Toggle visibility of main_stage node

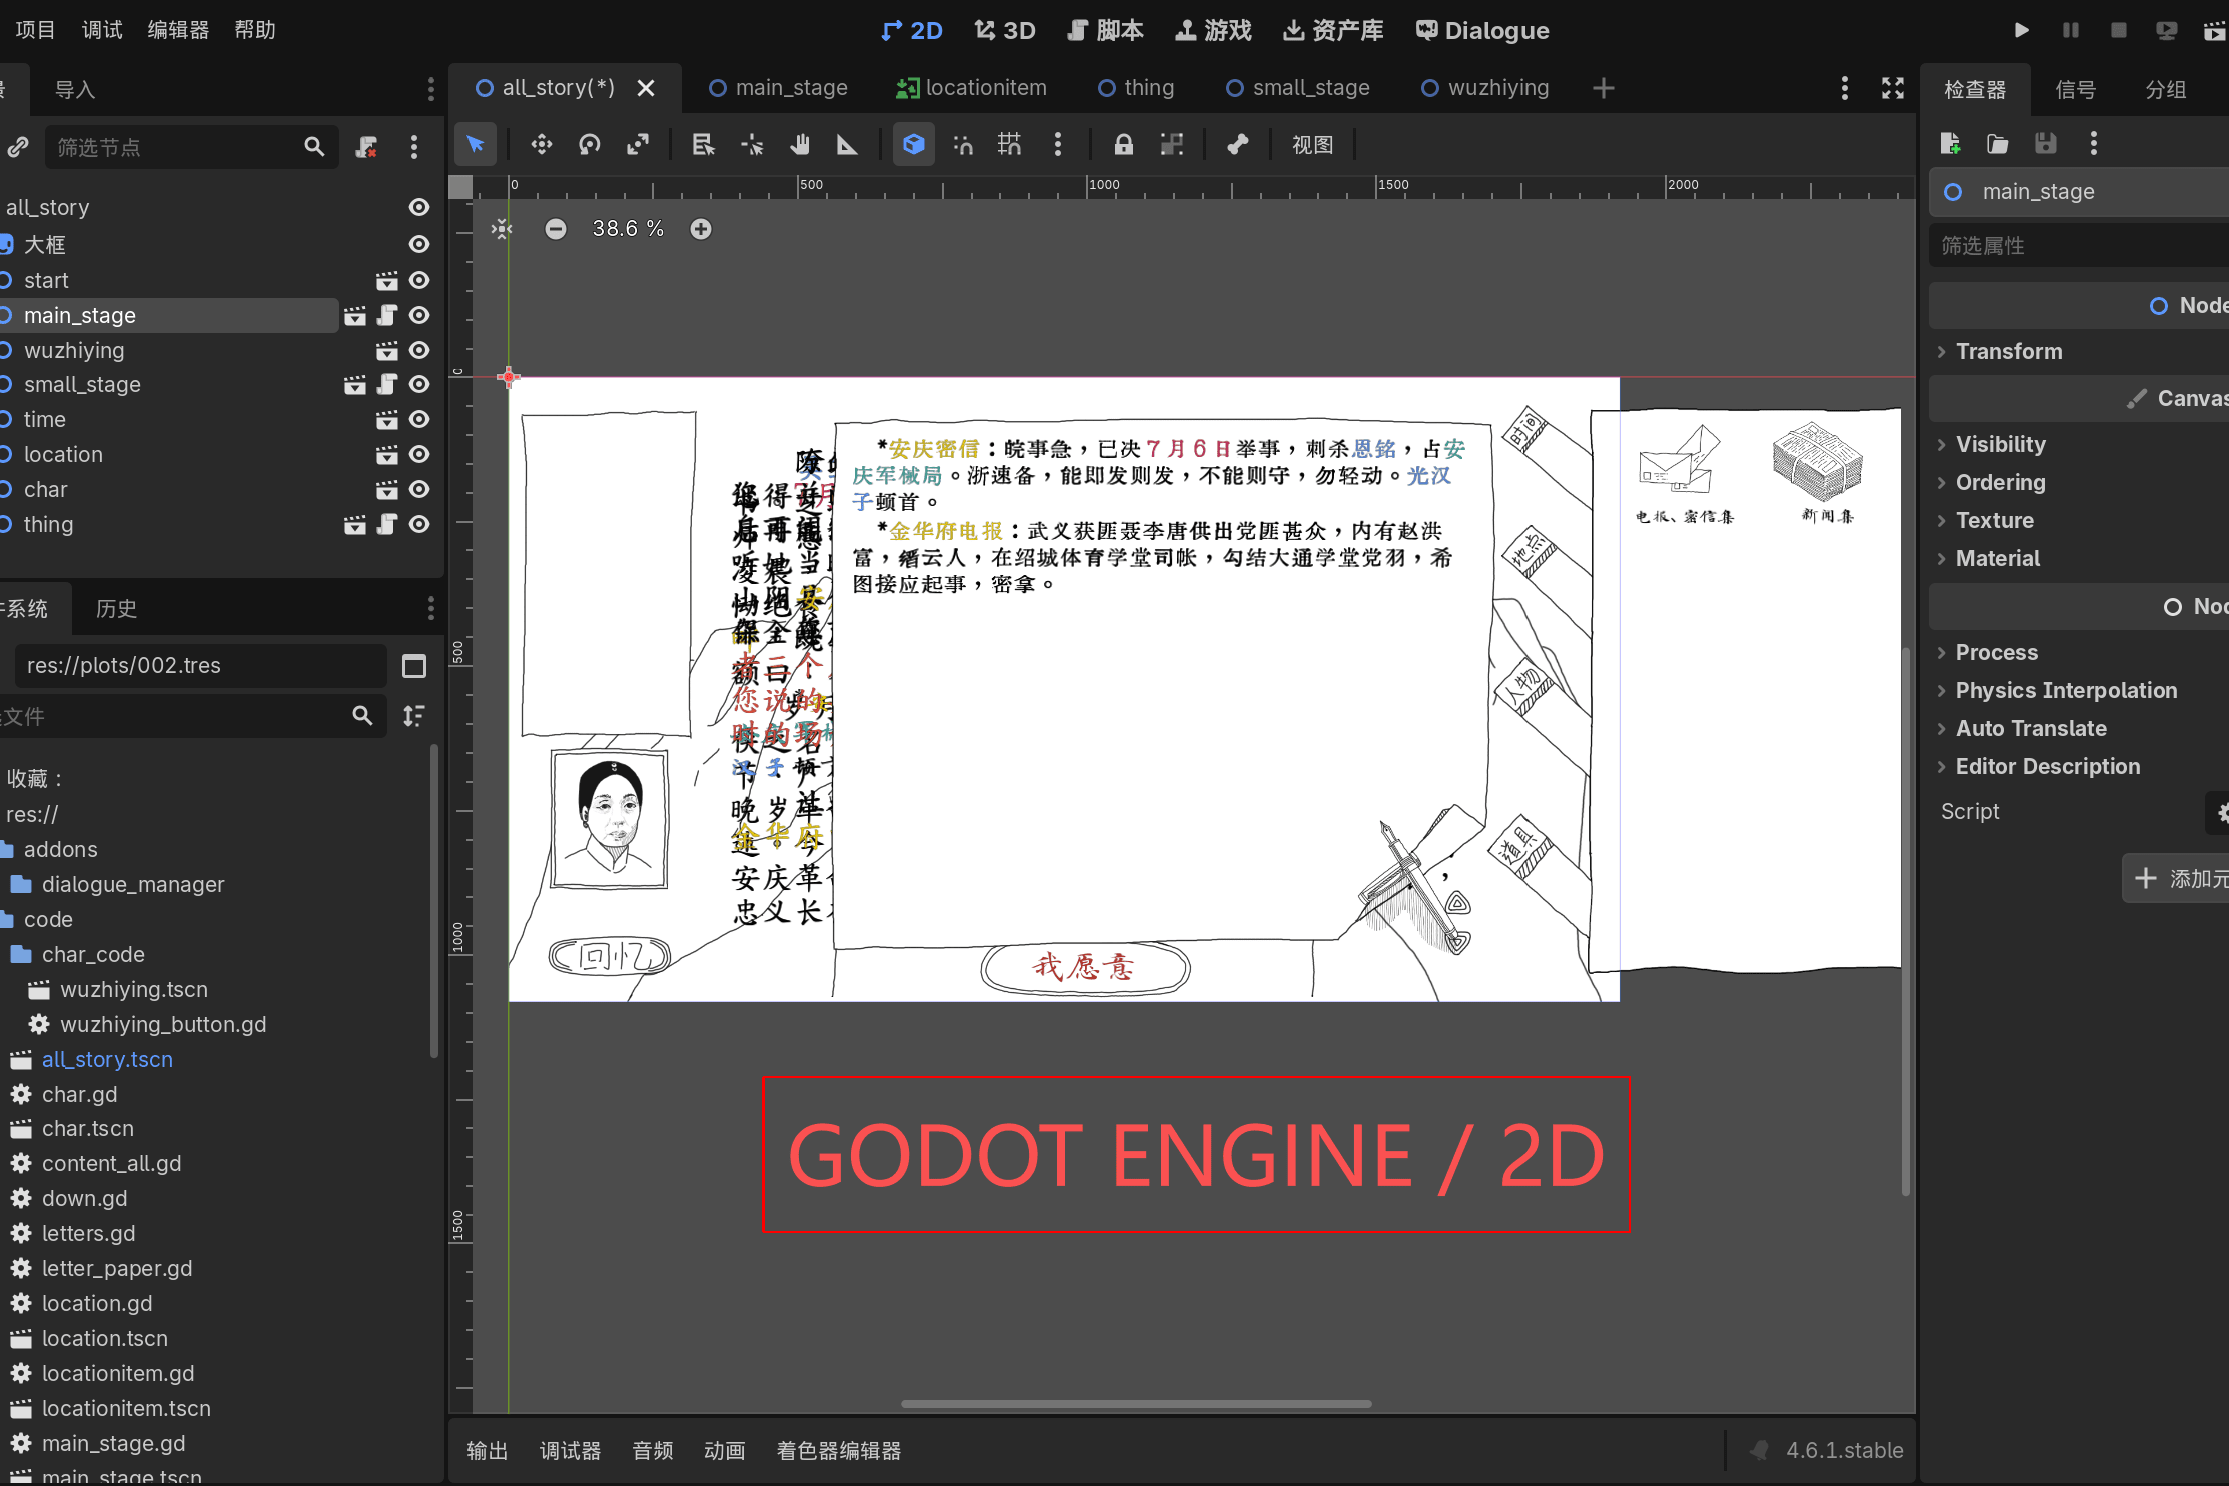(419, 315)
